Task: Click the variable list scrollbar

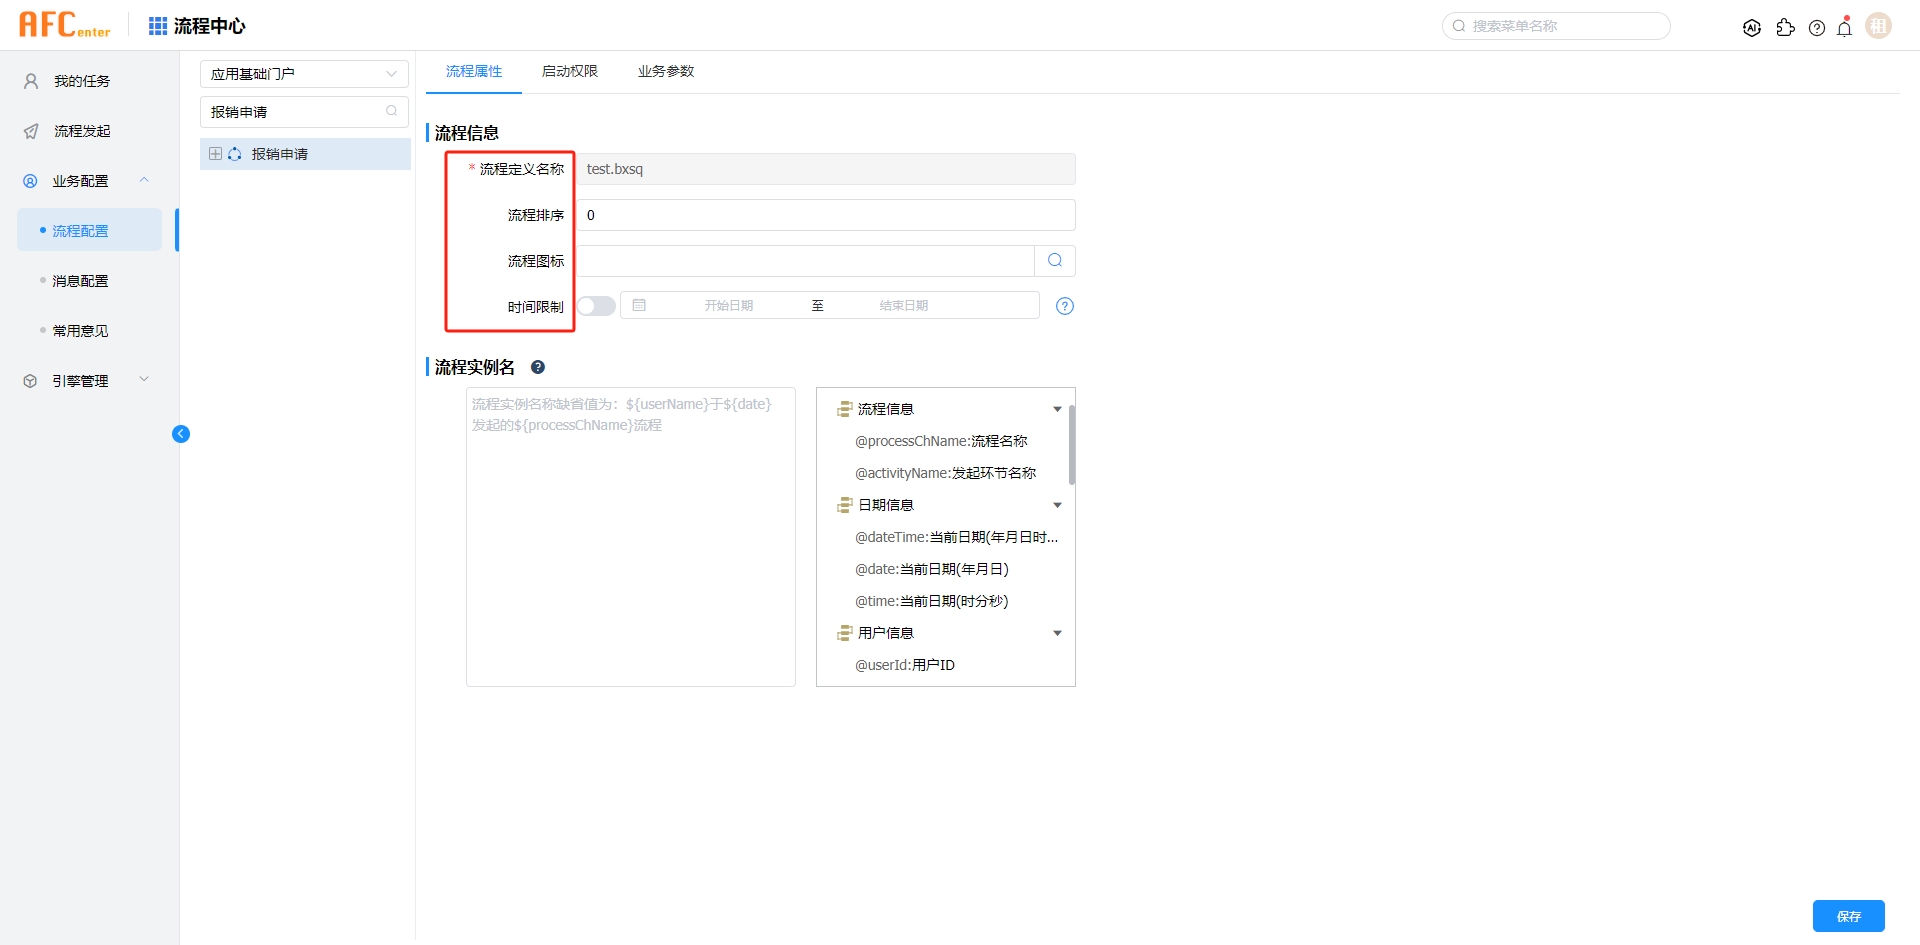Action: (1071, 445)
